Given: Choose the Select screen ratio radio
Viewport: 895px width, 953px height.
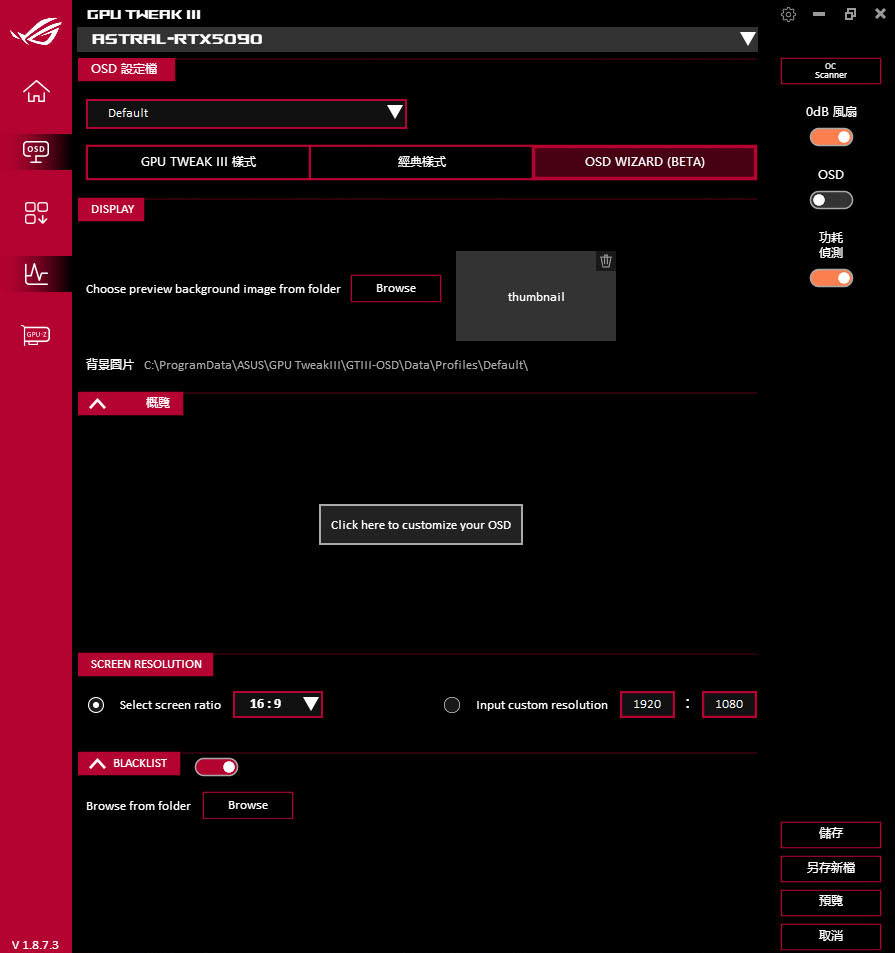Looking at the screenshot, I should tap(96, 705).
